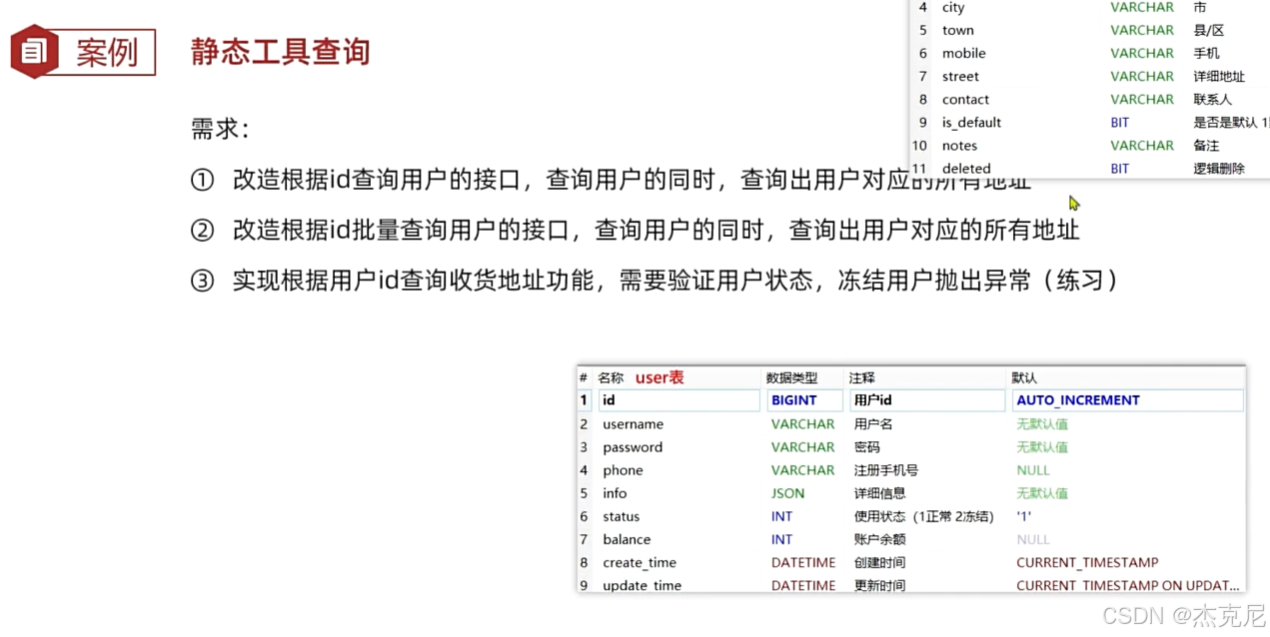This screenshot has width=1270, height=637.
Task: Select the street field name in the address table
Action: pos(961,76)
